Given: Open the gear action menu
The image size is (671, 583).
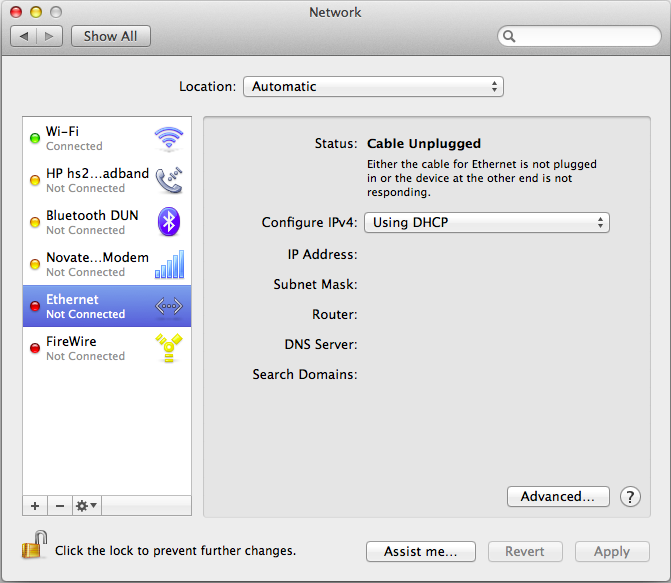Looking at the screenshot, I should (87, 506).
